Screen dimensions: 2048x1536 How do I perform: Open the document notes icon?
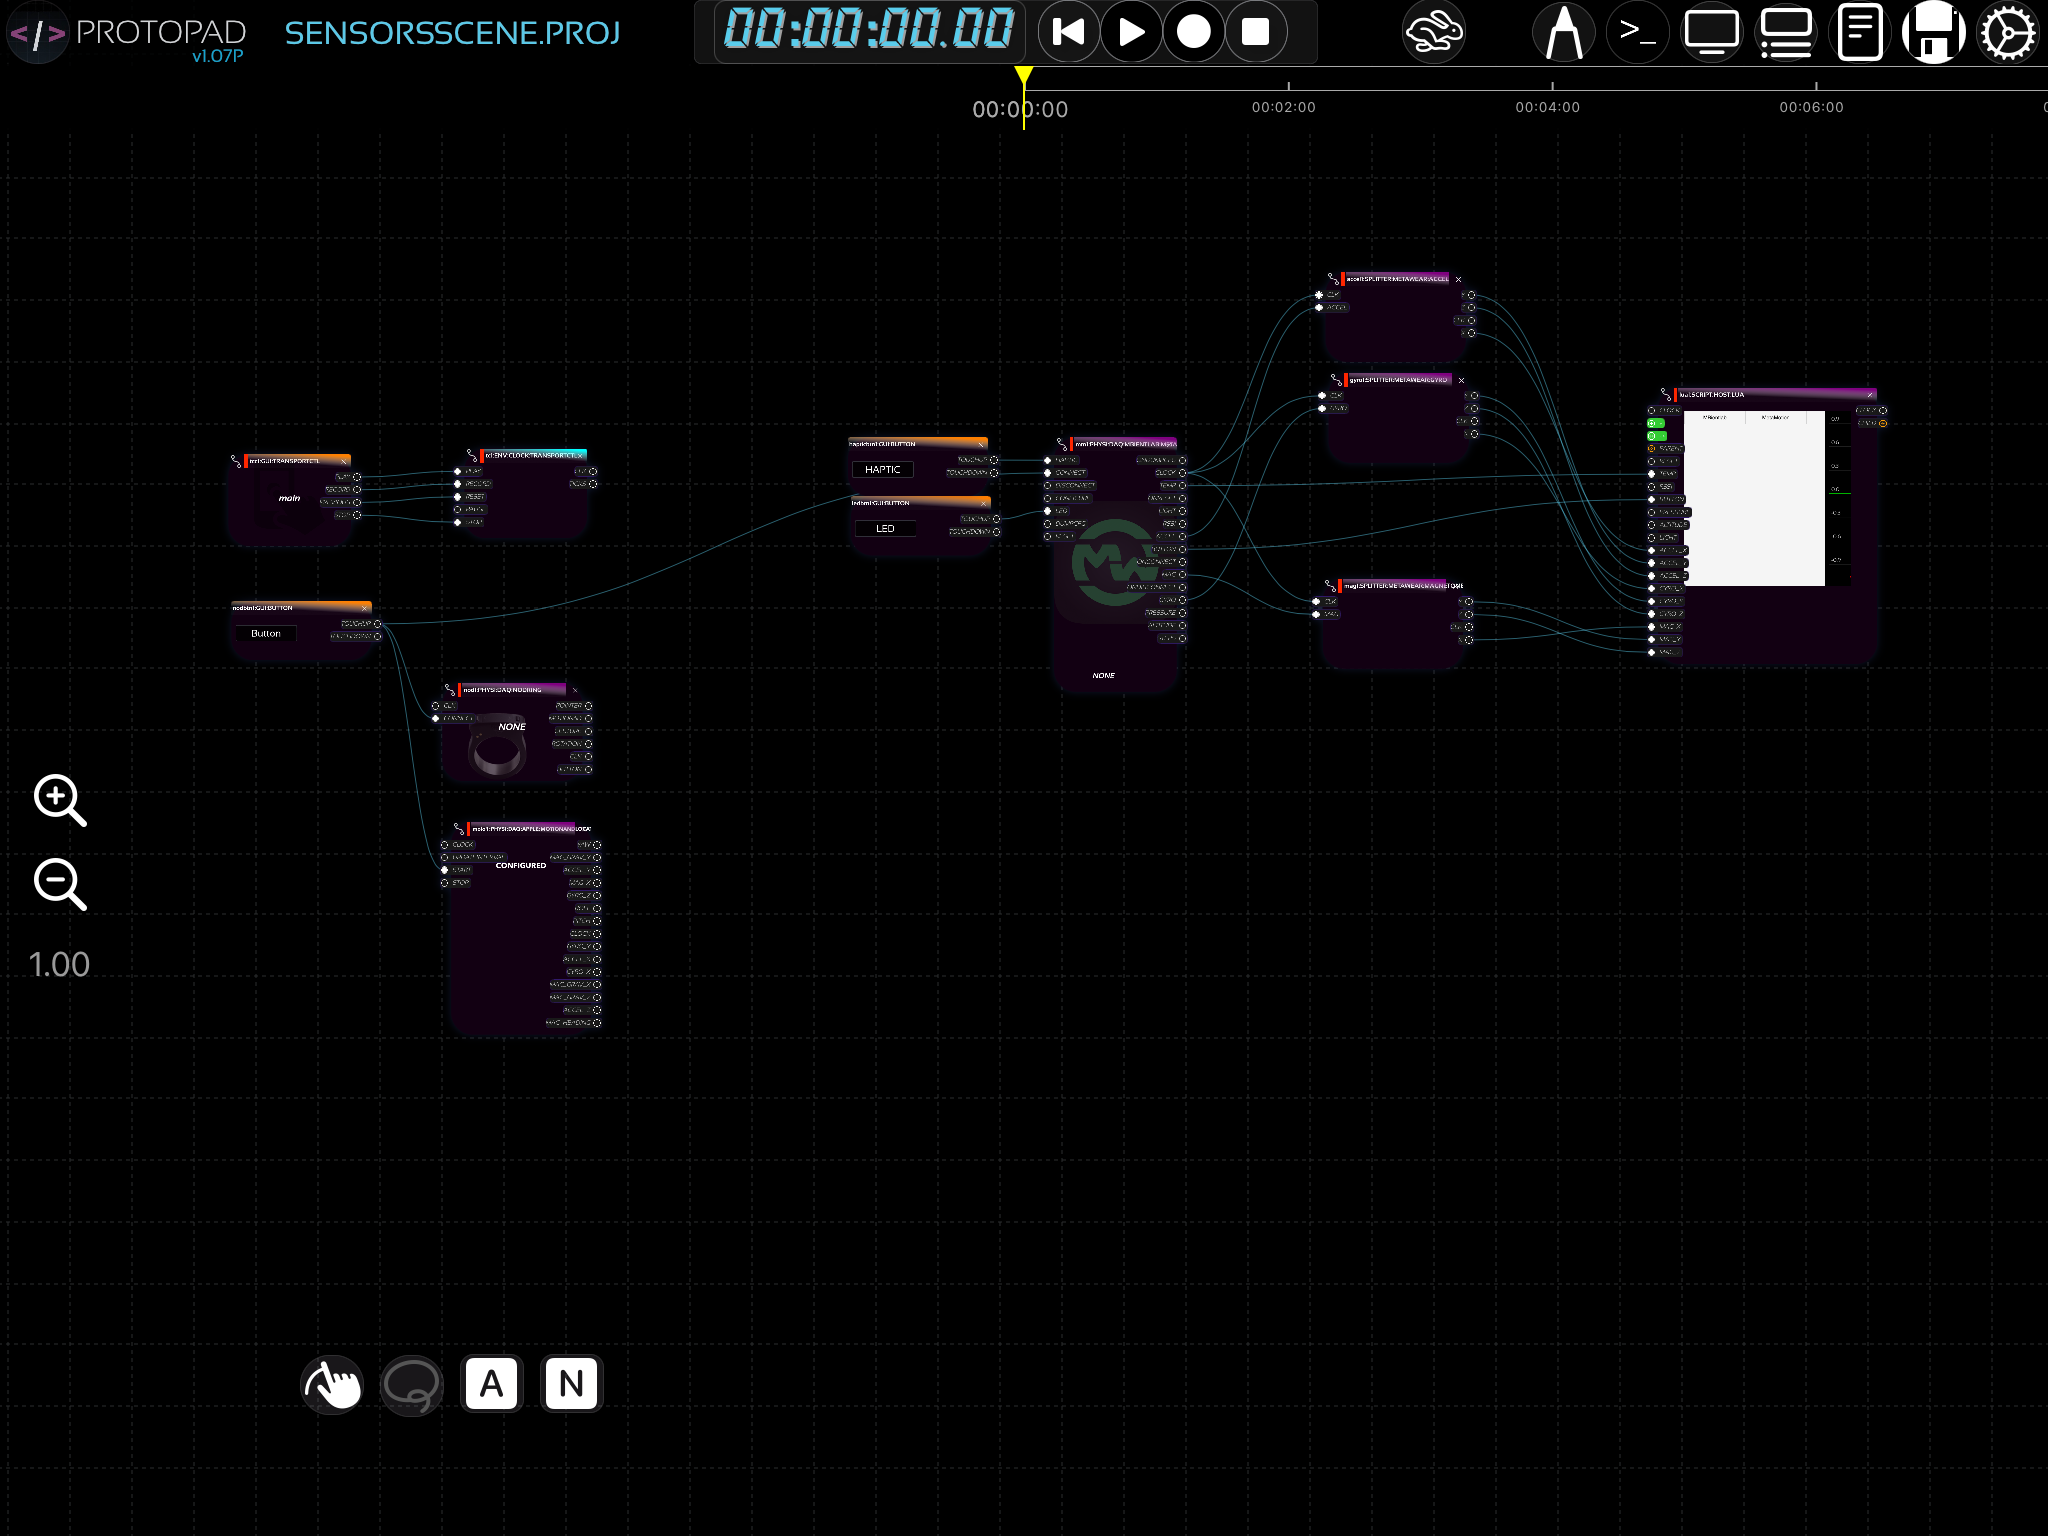pos(1859,32)
